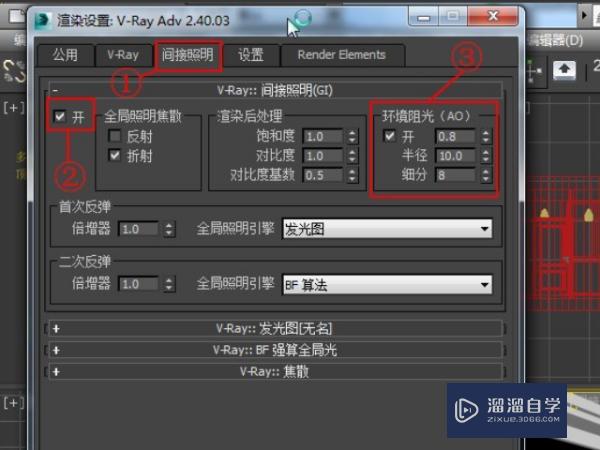Adjust the 对比度 spinner arrows

point(352,156)
